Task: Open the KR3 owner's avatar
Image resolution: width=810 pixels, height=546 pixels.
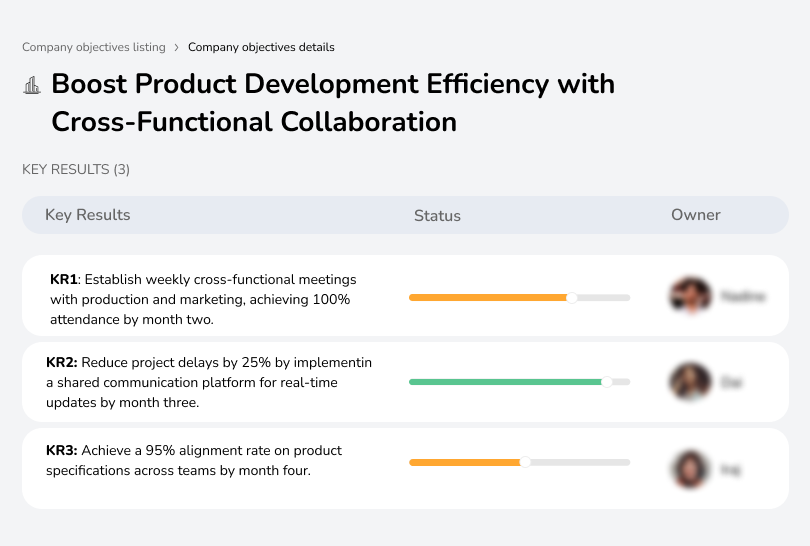Action: (689, 468)
